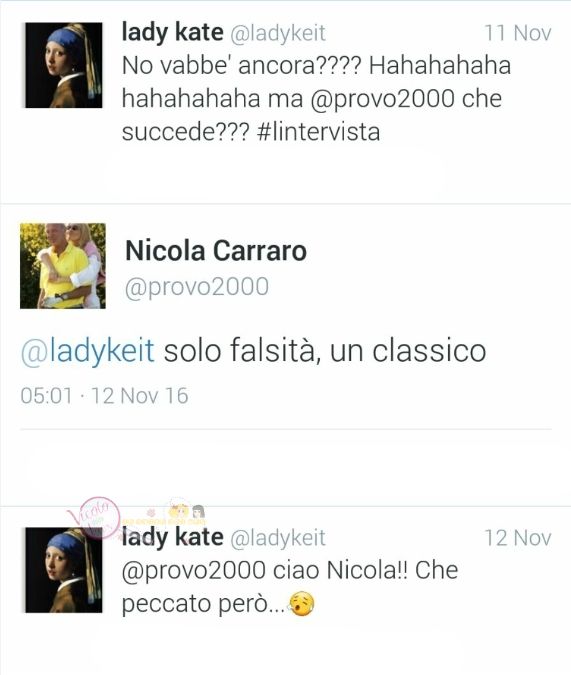Click the sad face emoji in last tweet
The image size is (571, 675).
tap(301, 604)
